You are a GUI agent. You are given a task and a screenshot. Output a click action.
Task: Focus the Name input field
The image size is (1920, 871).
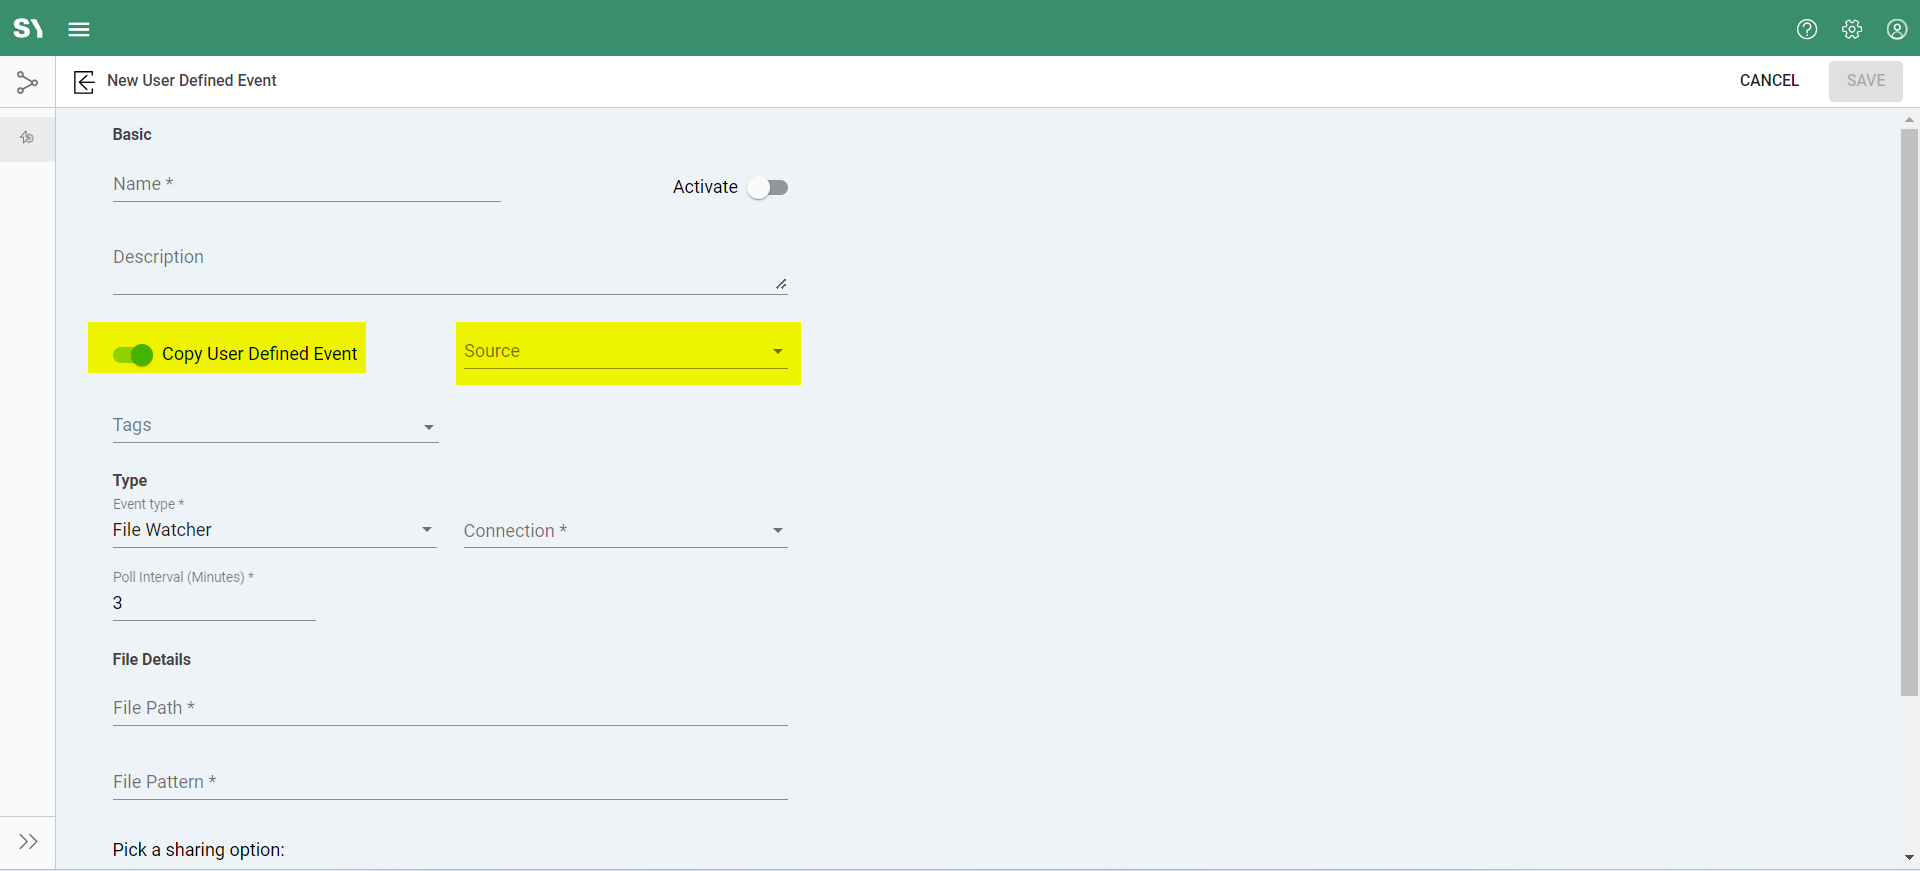tap(306, 185)
